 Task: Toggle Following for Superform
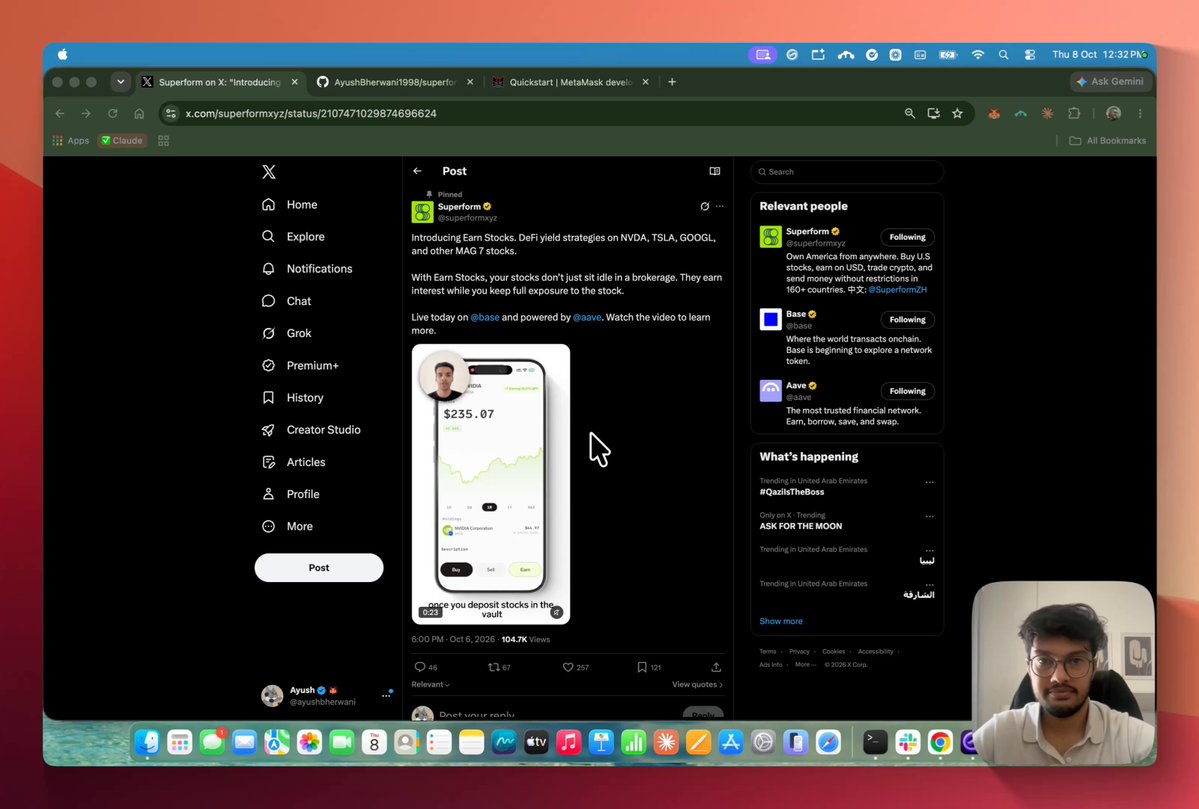(908, 237)
